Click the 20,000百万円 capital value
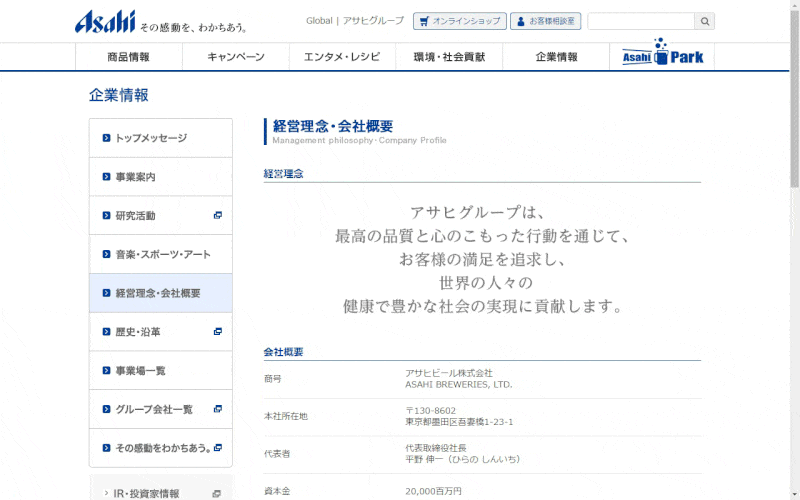The image size is (800, 500). [433, 491]
